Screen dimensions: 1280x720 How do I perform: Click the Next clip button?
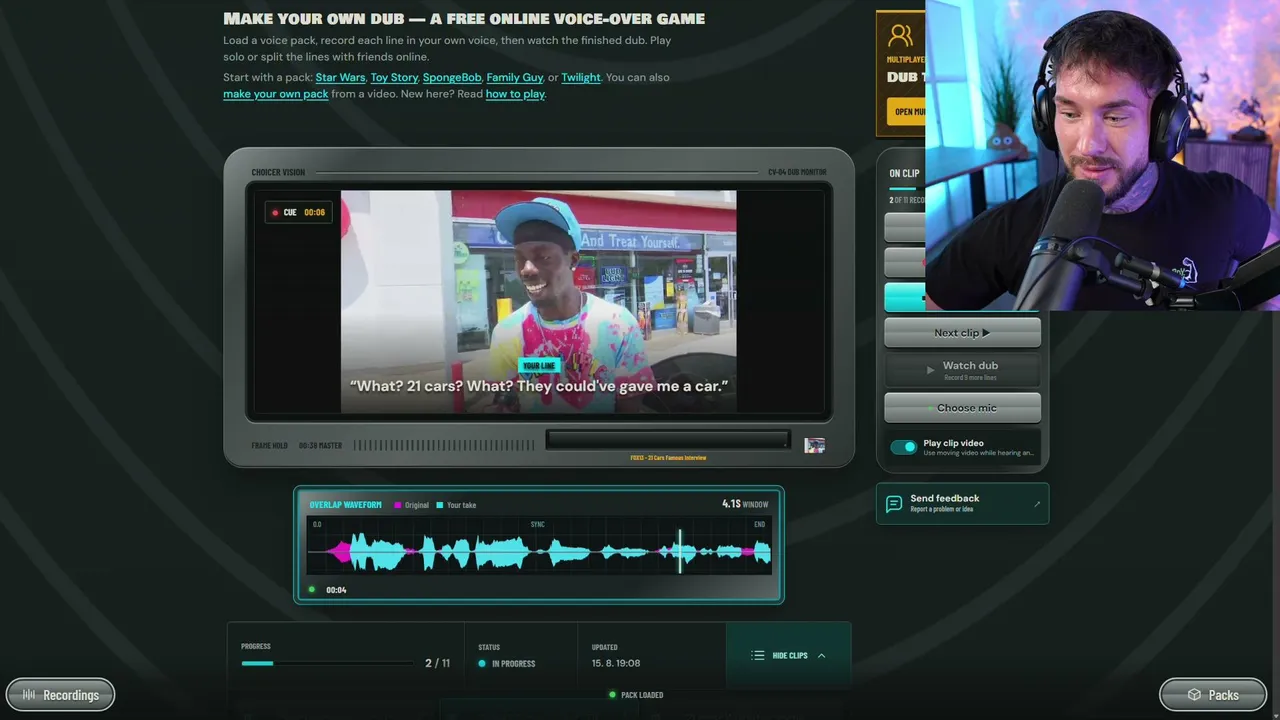click(962, 333)
